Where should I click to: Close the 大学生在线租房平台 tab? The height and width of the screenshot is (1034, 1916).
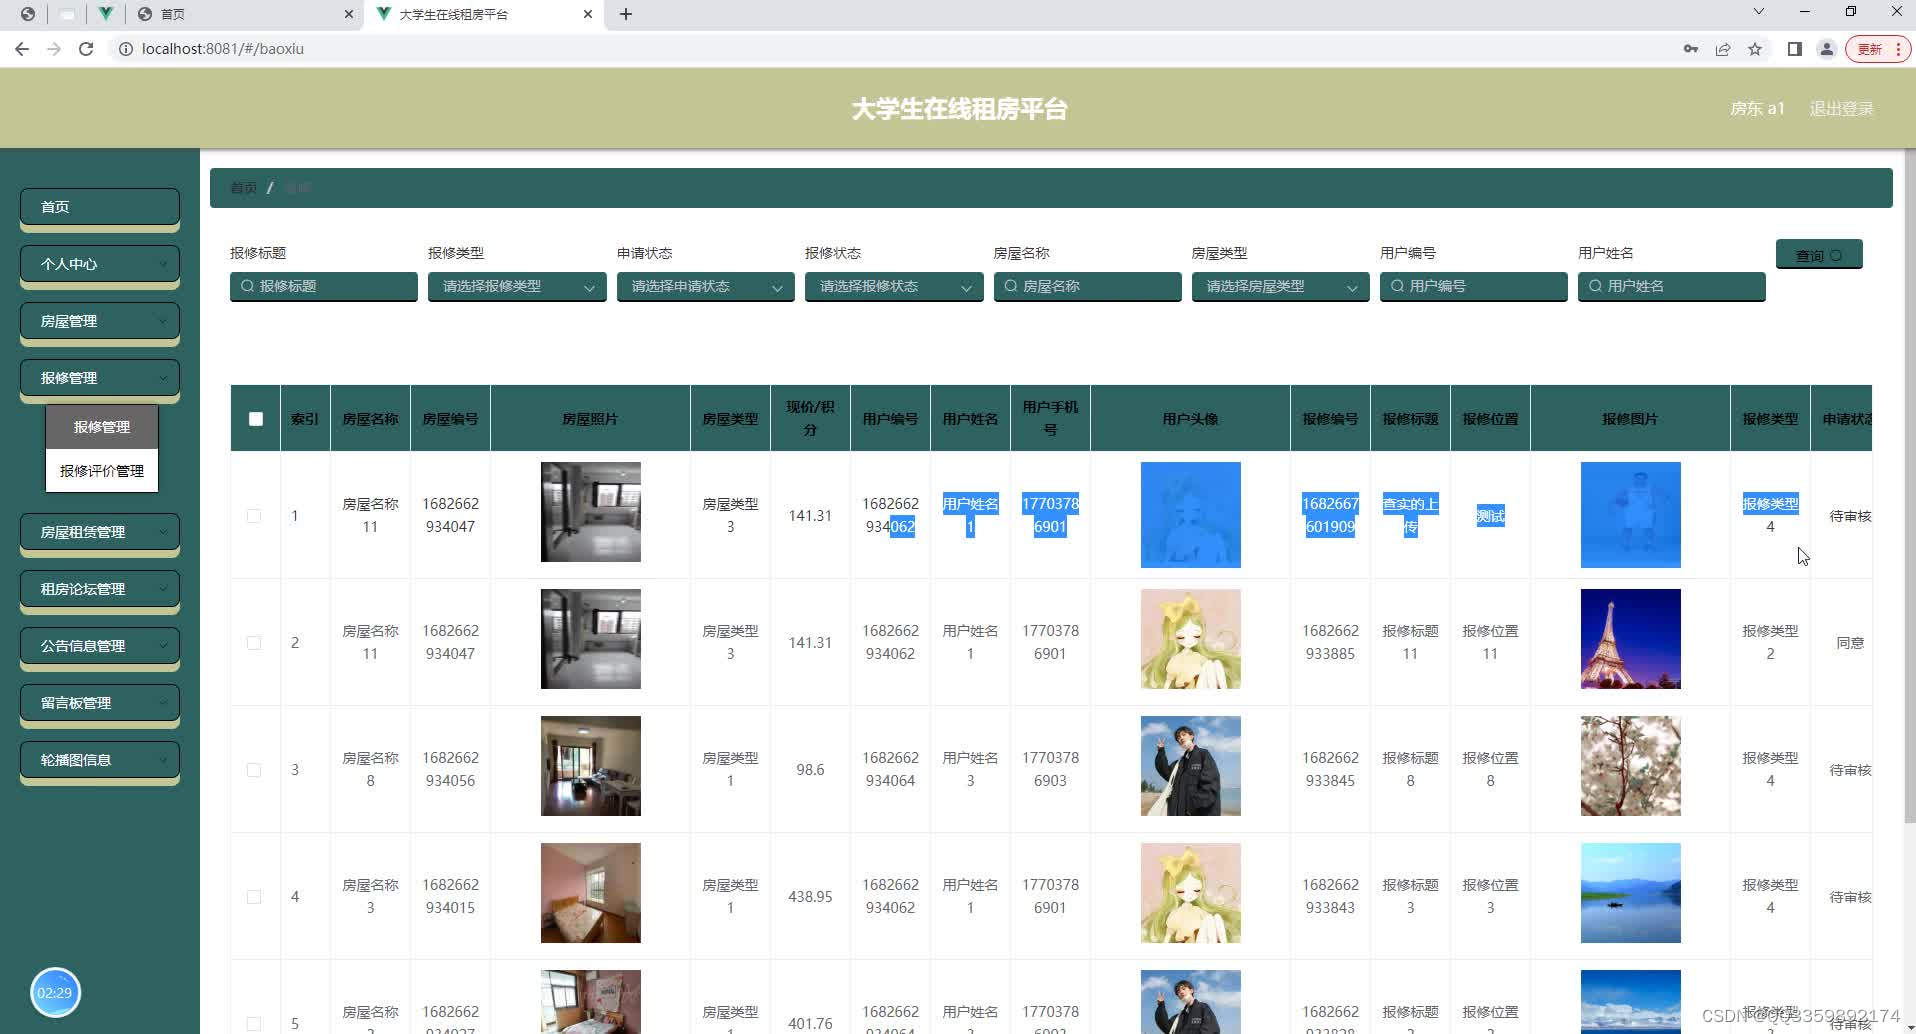(588, 14)
